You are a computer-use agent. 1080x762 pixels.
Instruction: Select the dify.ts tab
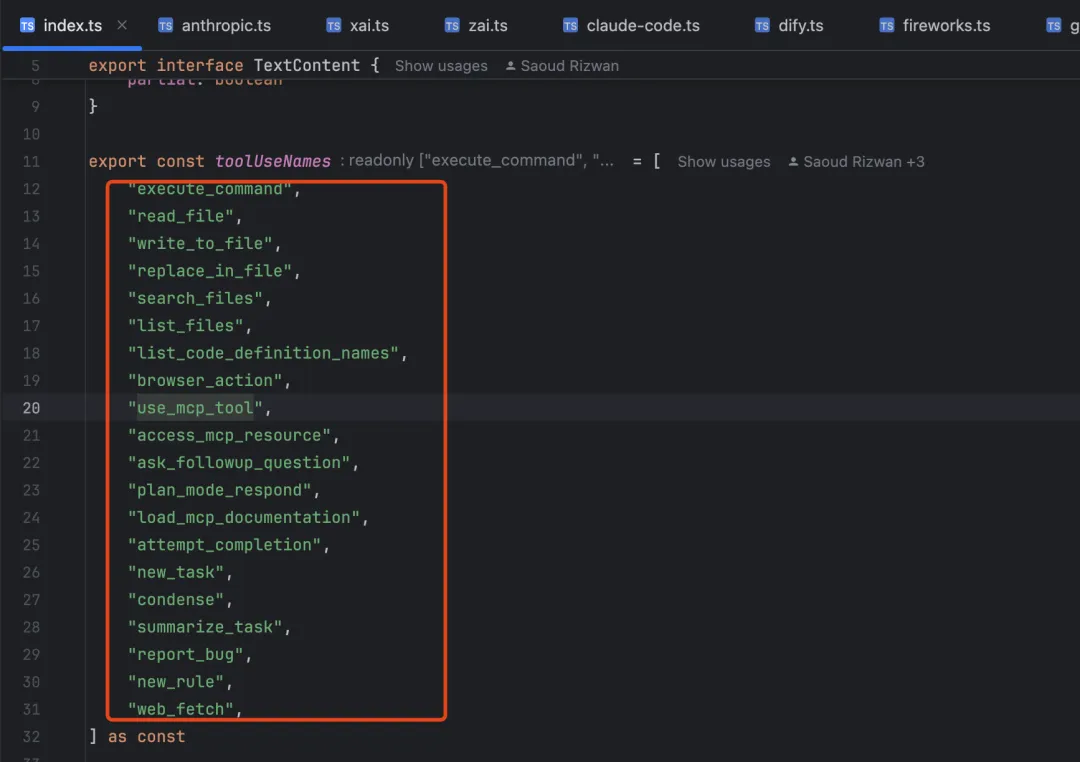[x=801, y=26]
